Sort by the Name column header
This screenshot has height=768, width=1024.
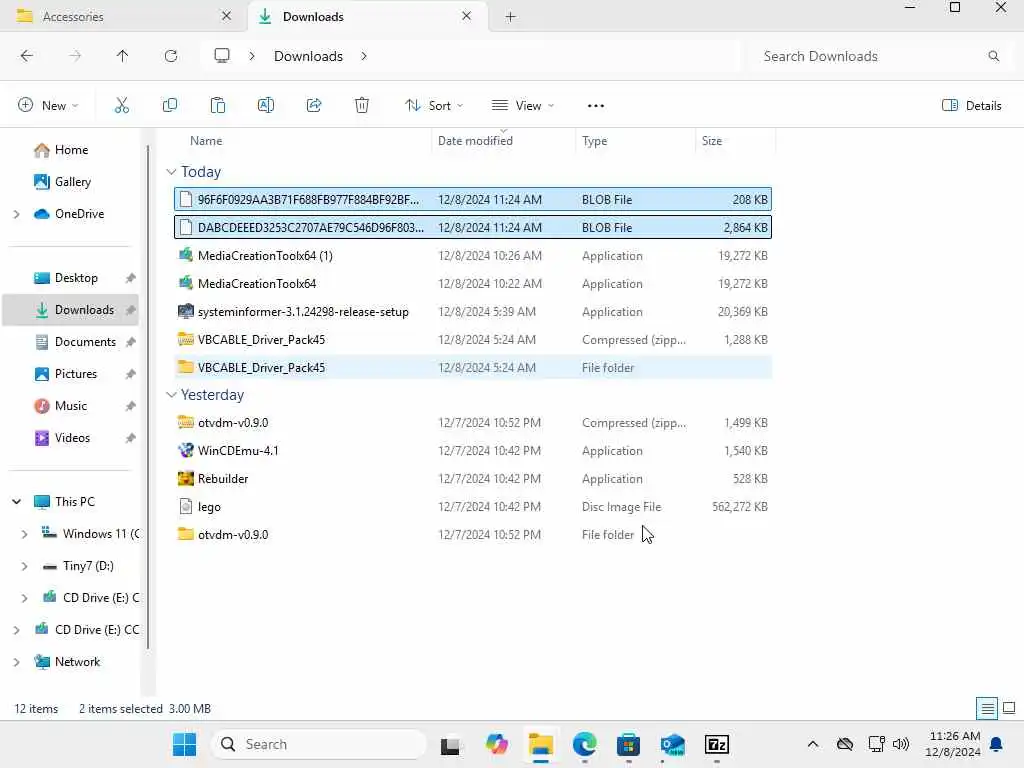point(206,140)
